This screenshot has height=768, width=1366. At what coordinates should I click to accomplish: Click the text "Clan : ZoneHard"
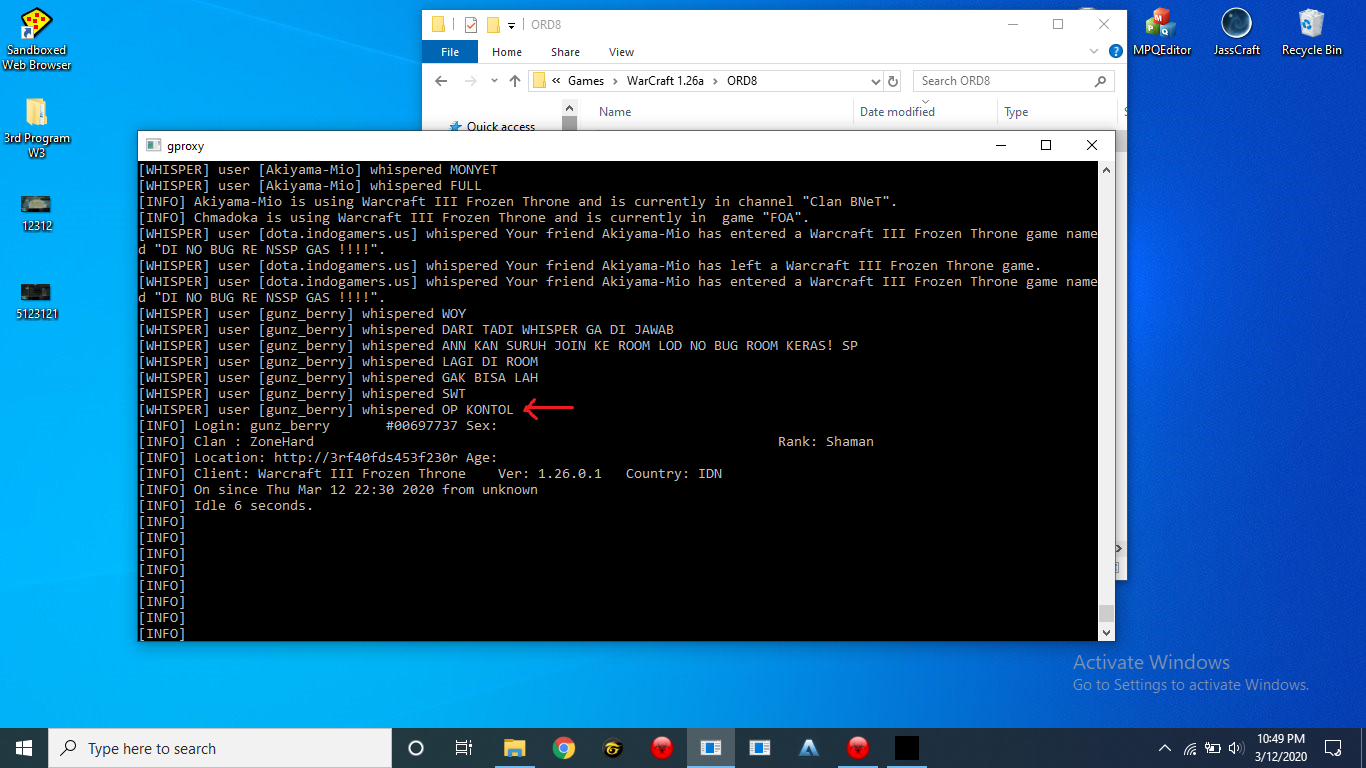point(254,442)
